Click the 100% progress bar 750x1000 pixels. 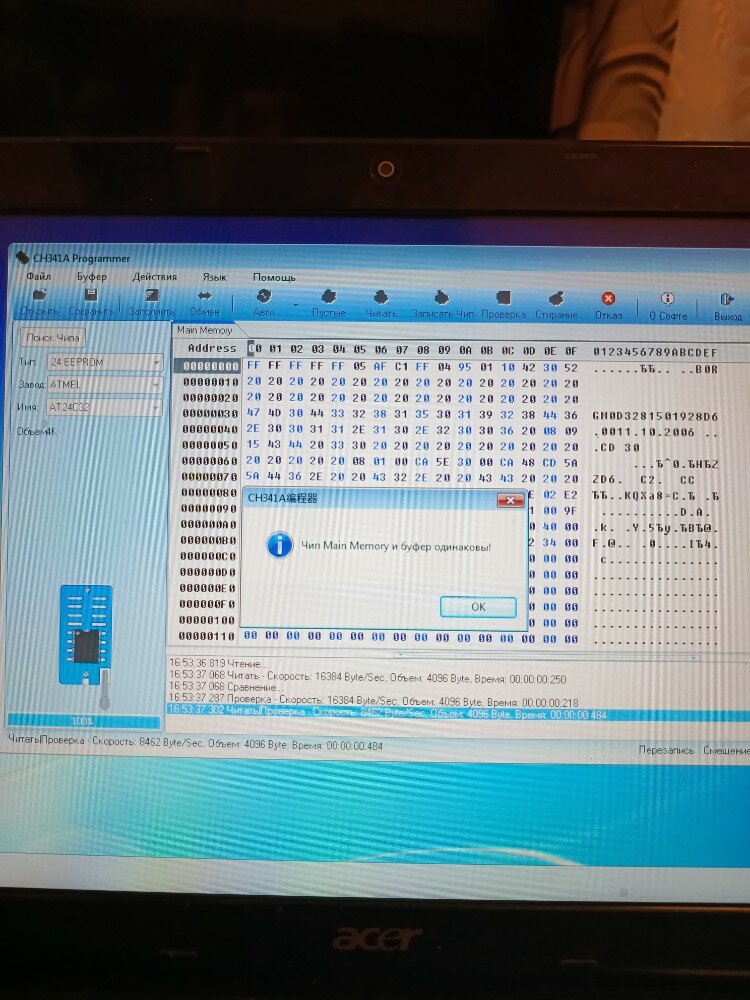tap(83, 721)
